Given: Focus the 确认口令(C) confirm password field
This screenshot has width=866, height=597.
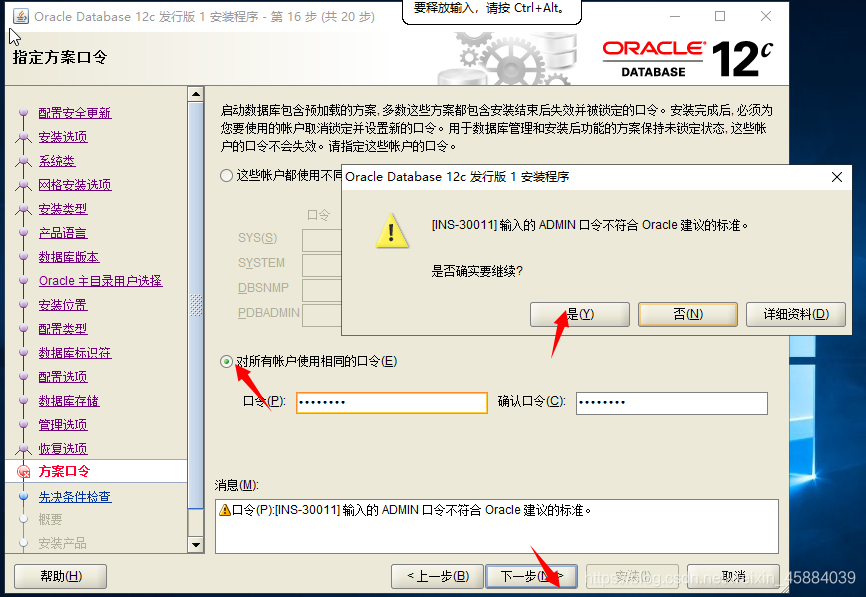Looking at the screenshot, I should (672, 403).
